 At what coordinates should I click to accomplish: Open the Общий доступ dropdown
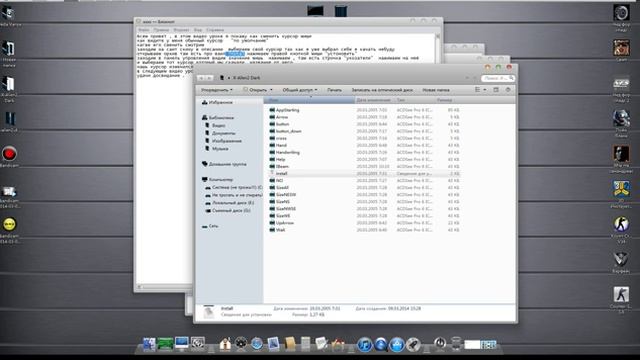pyautogui.click(x=300, y=90)
